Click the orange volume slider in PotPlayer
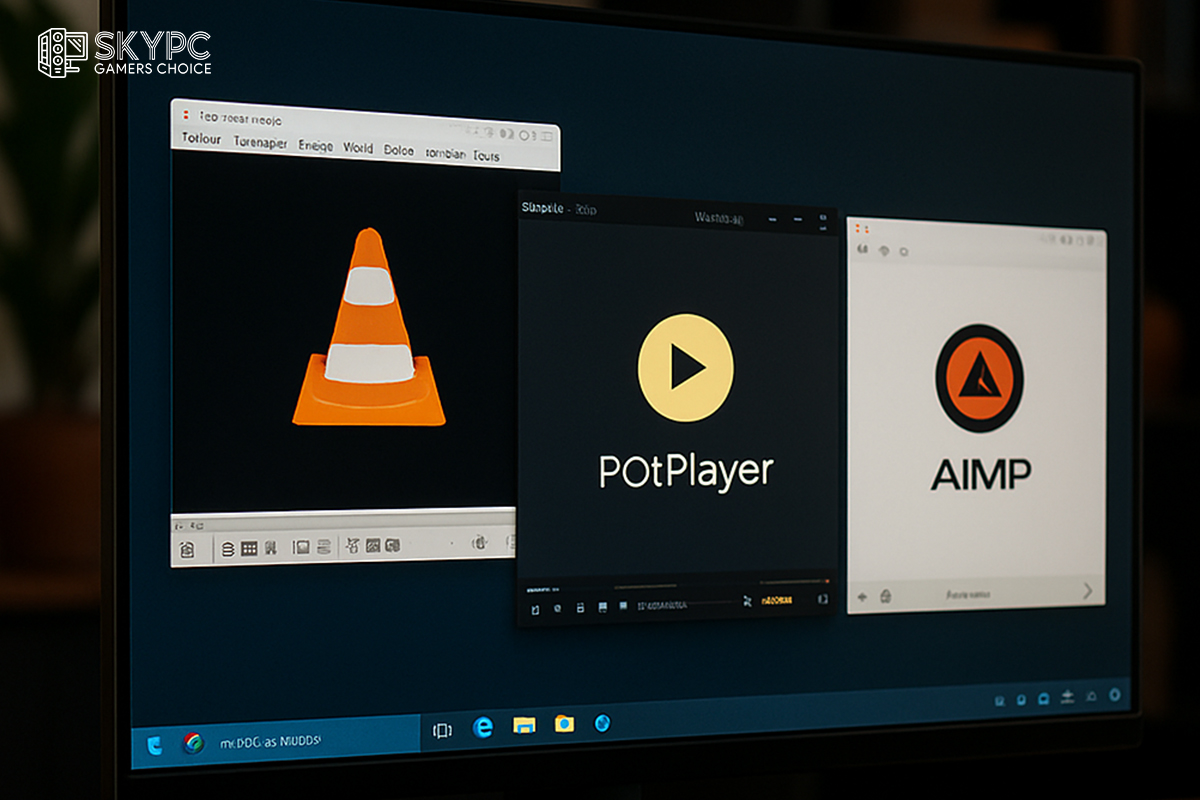 [x=794, y=580]
